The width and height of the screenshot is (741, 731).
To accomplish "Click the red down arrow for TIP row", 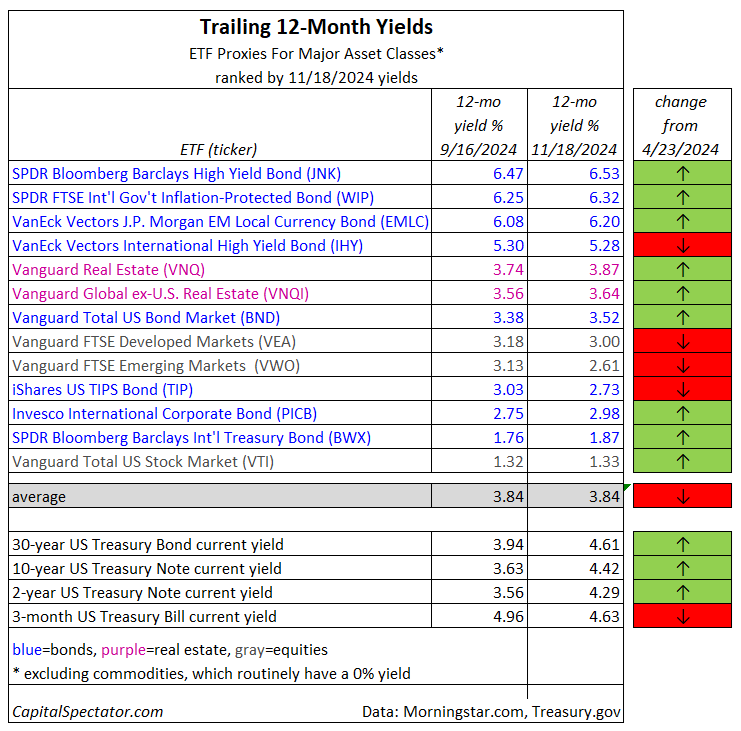I will tap(683, 390).
